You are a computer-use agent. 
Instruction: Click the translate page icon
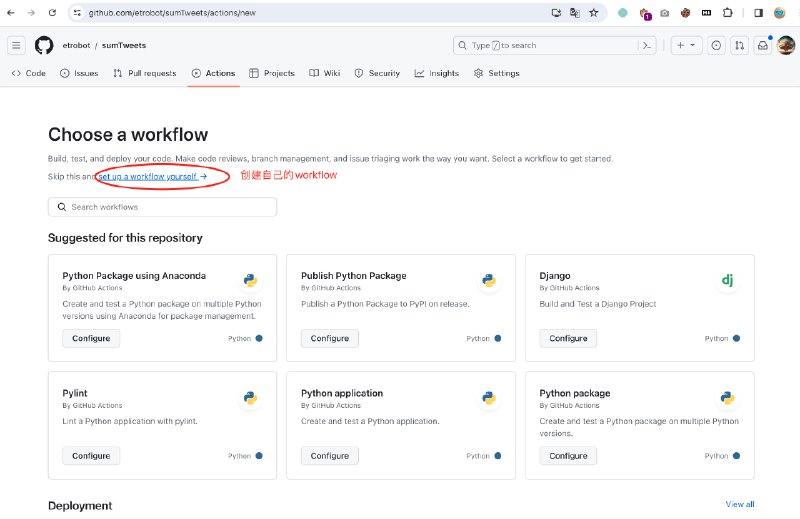(575, 13)
